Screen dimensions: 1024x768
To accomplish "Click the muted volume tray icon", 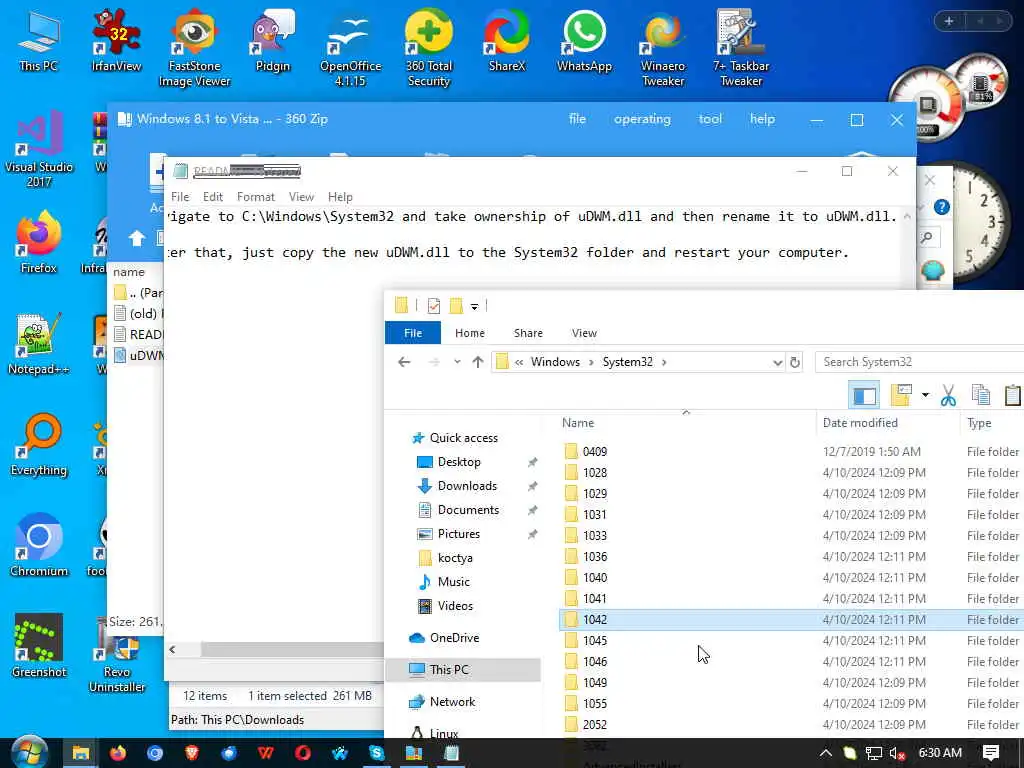I will 897,753.
